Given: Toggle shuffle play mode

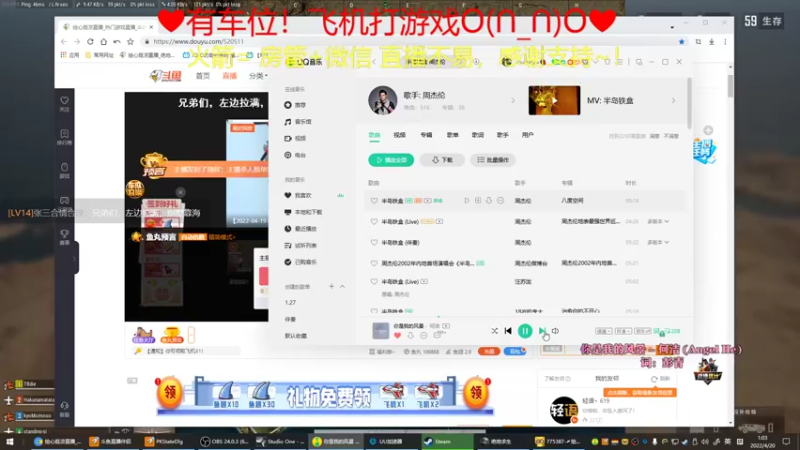Looking at the screenshot, I should 494,331.
